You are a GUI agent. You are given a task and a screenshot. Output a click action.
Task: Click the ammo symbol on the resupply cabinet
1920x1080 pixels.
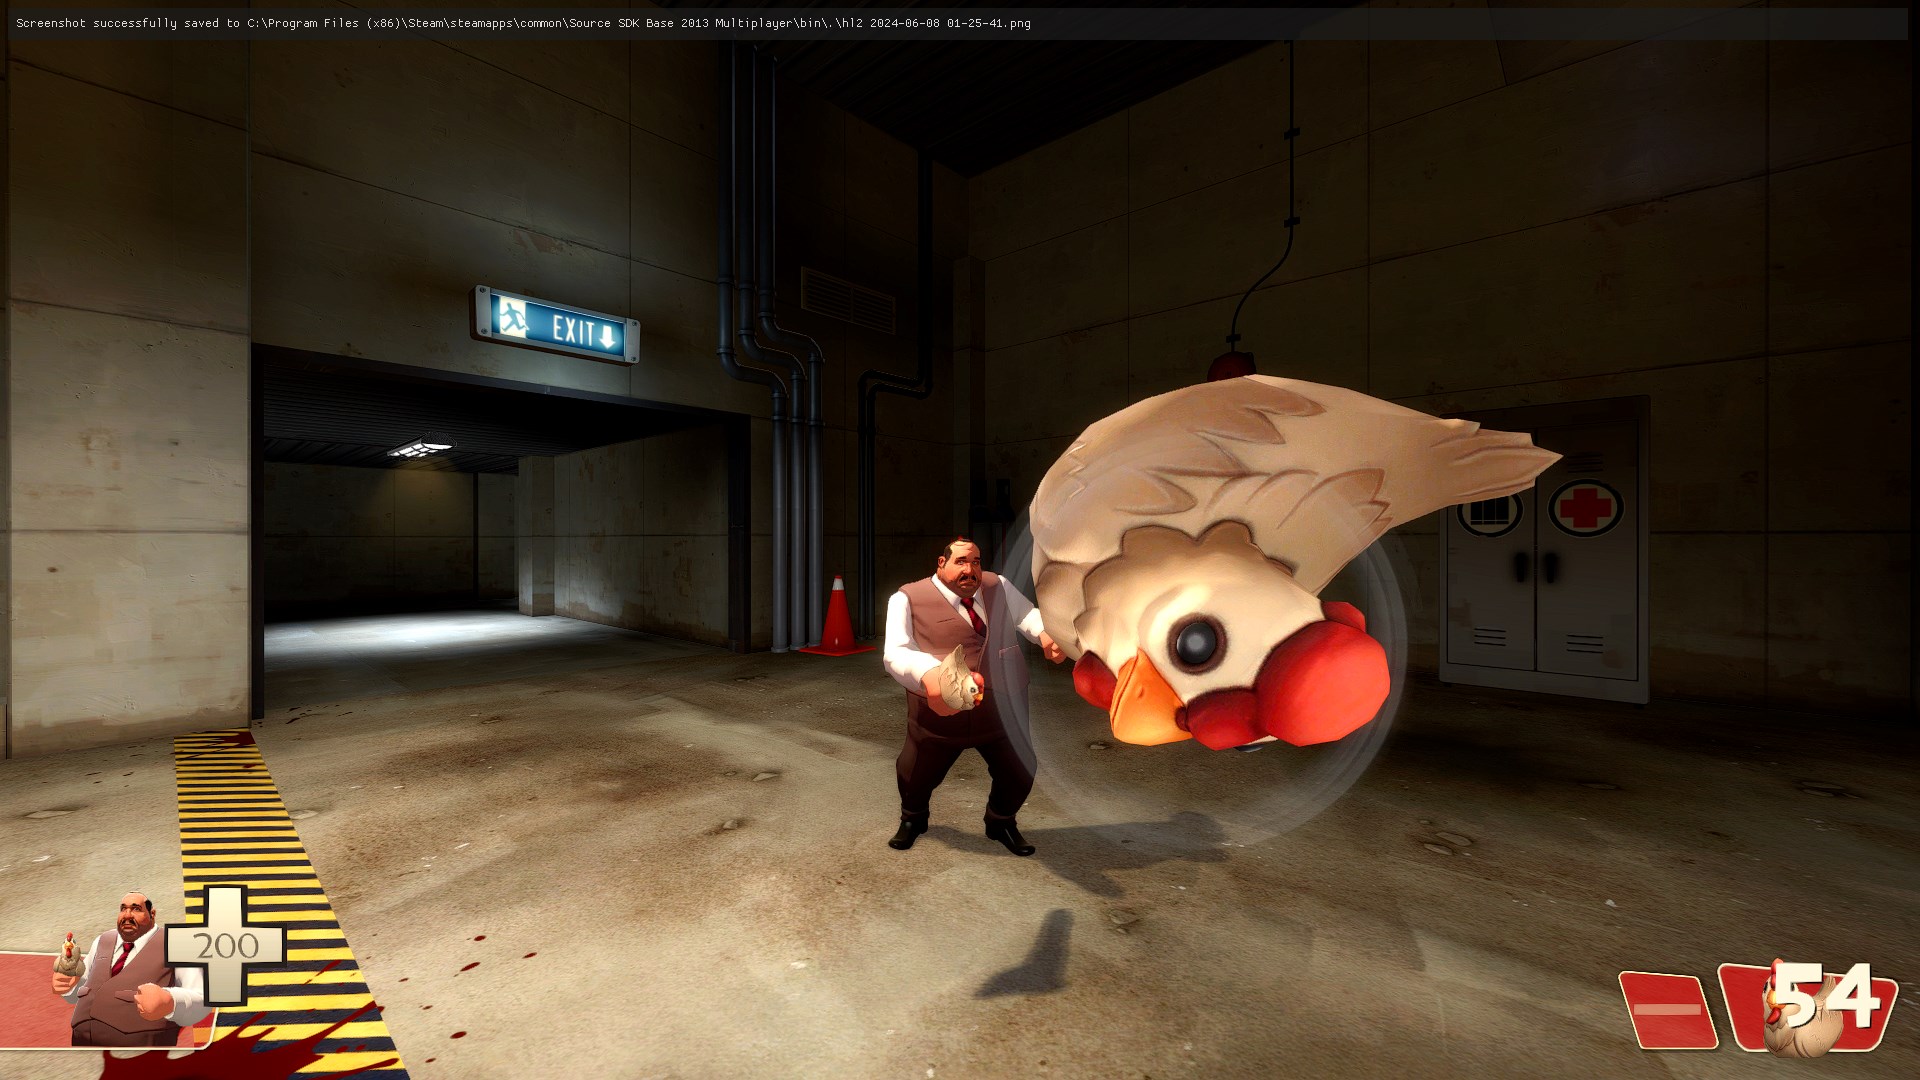pyautogui.click(x=1489, y=513)
